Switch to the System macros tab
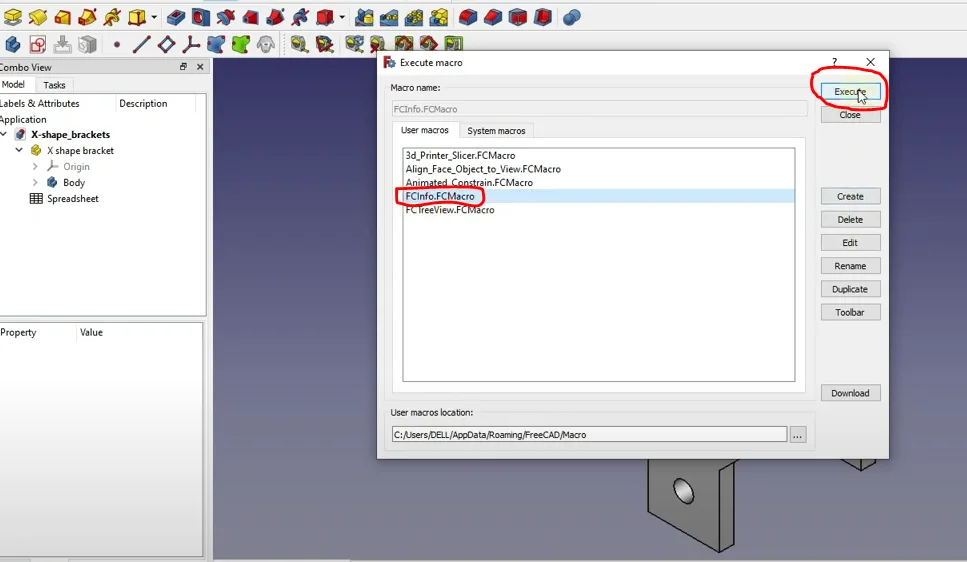Image resolution: width=967 pixels, height=562 pixels. (496, 131)
